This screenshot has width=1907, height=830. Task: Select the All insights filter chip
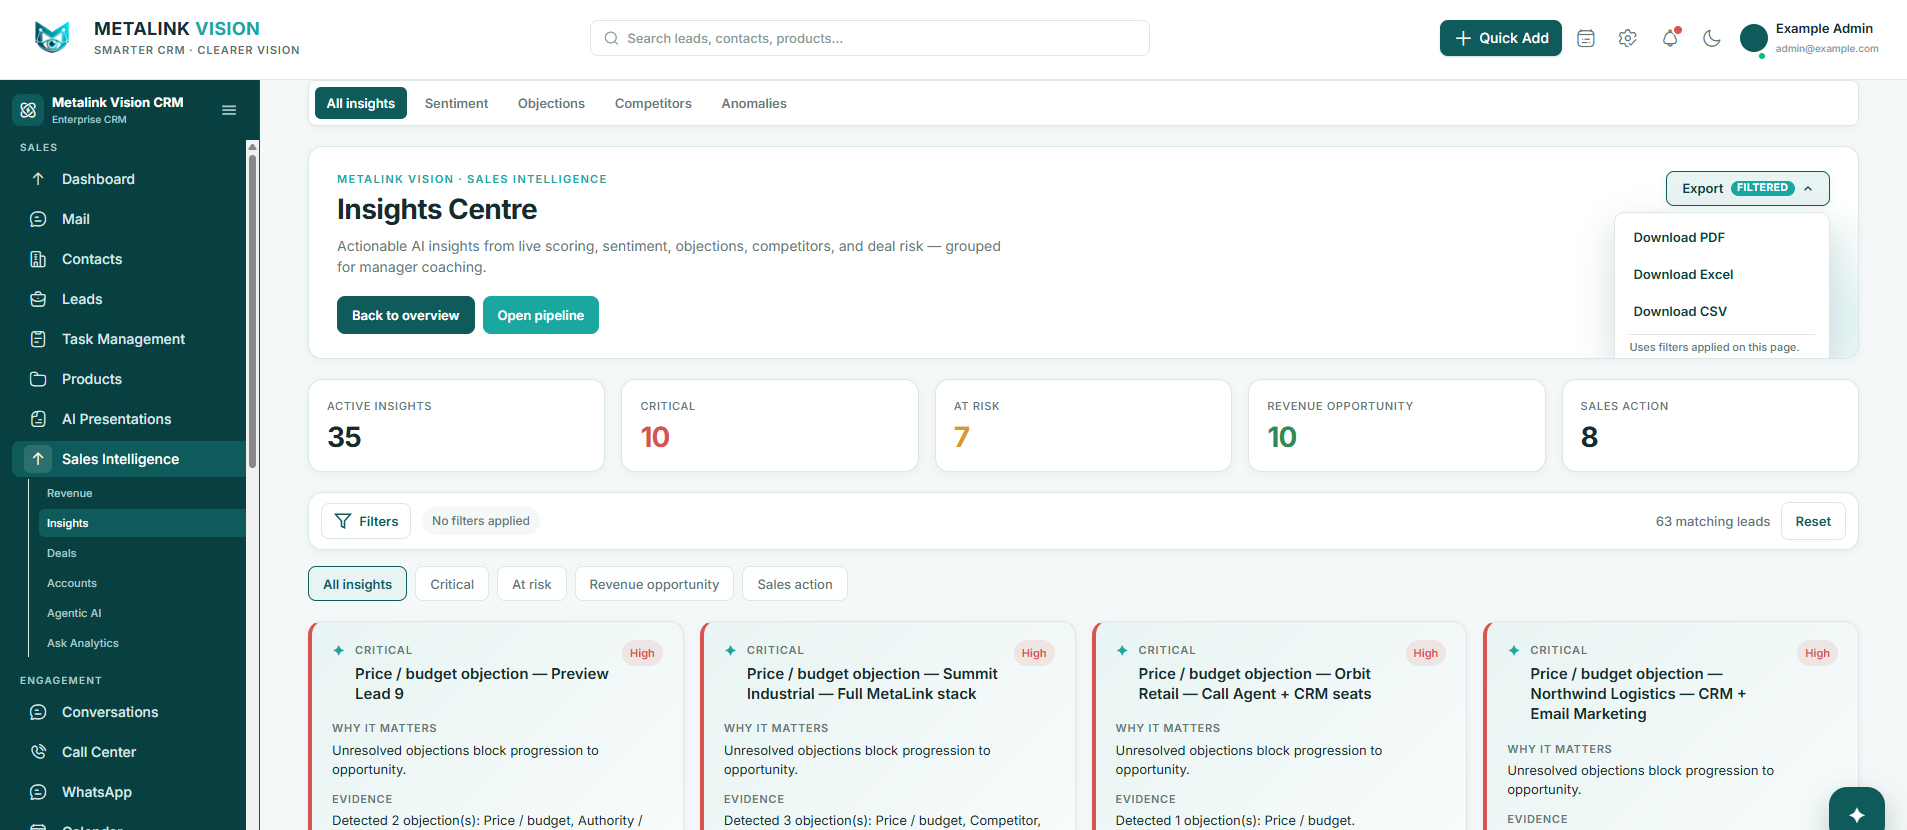point(357,584)
